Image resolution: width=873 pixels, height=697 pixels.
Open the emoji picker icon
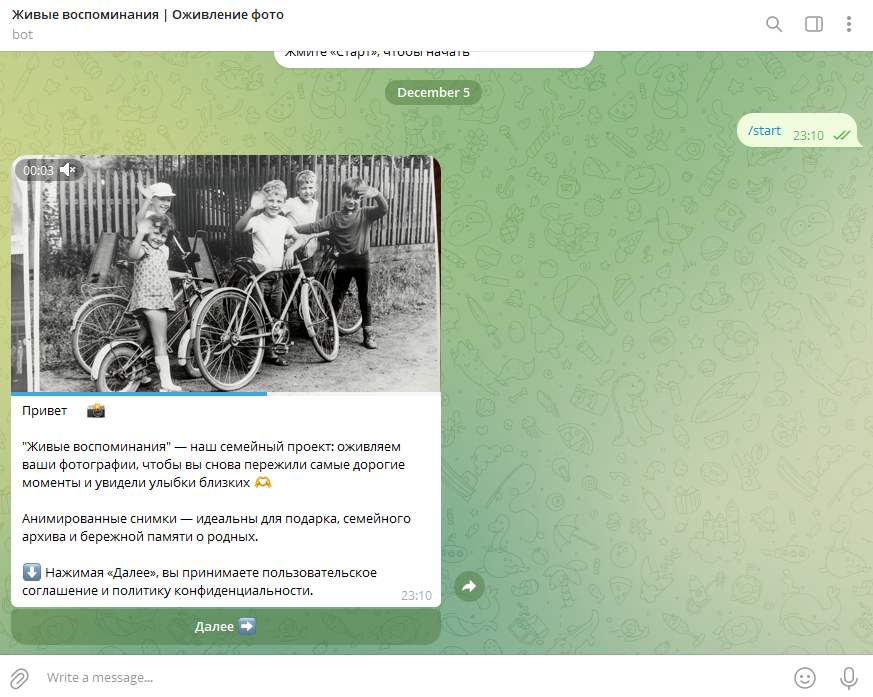point(806,678)
